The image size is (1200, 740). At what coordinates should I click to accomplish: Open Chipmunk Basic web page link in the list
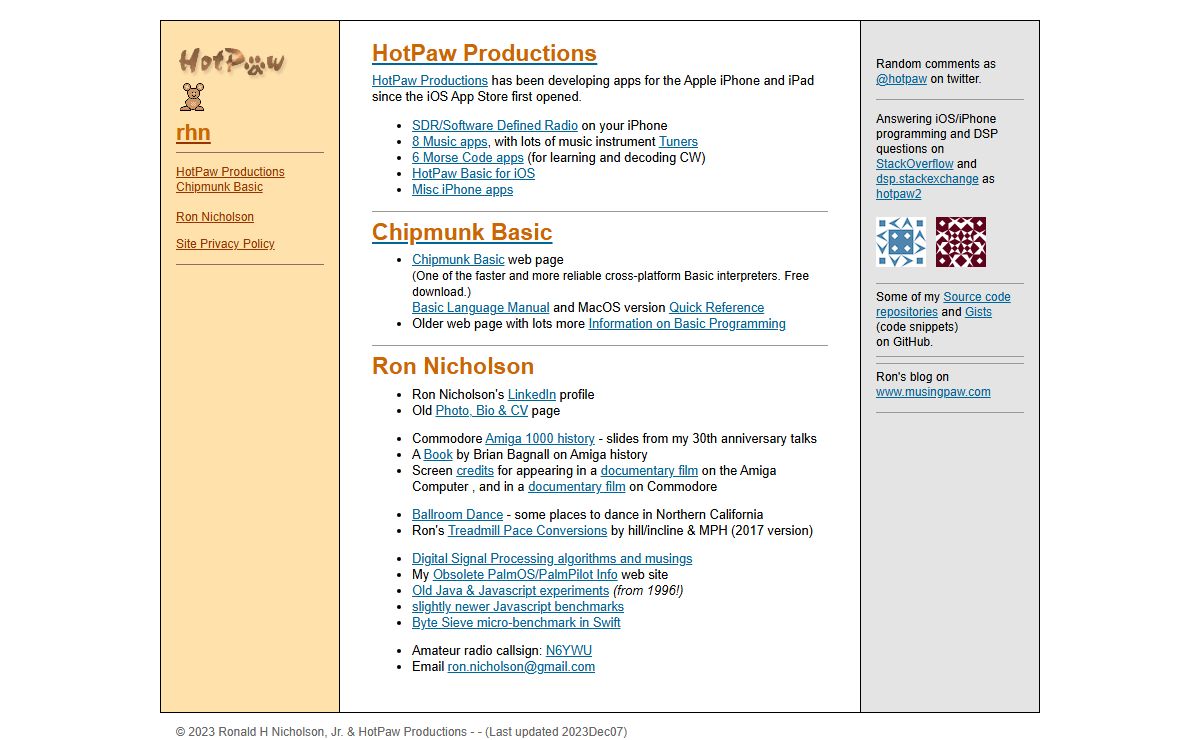tap(458, 260)
